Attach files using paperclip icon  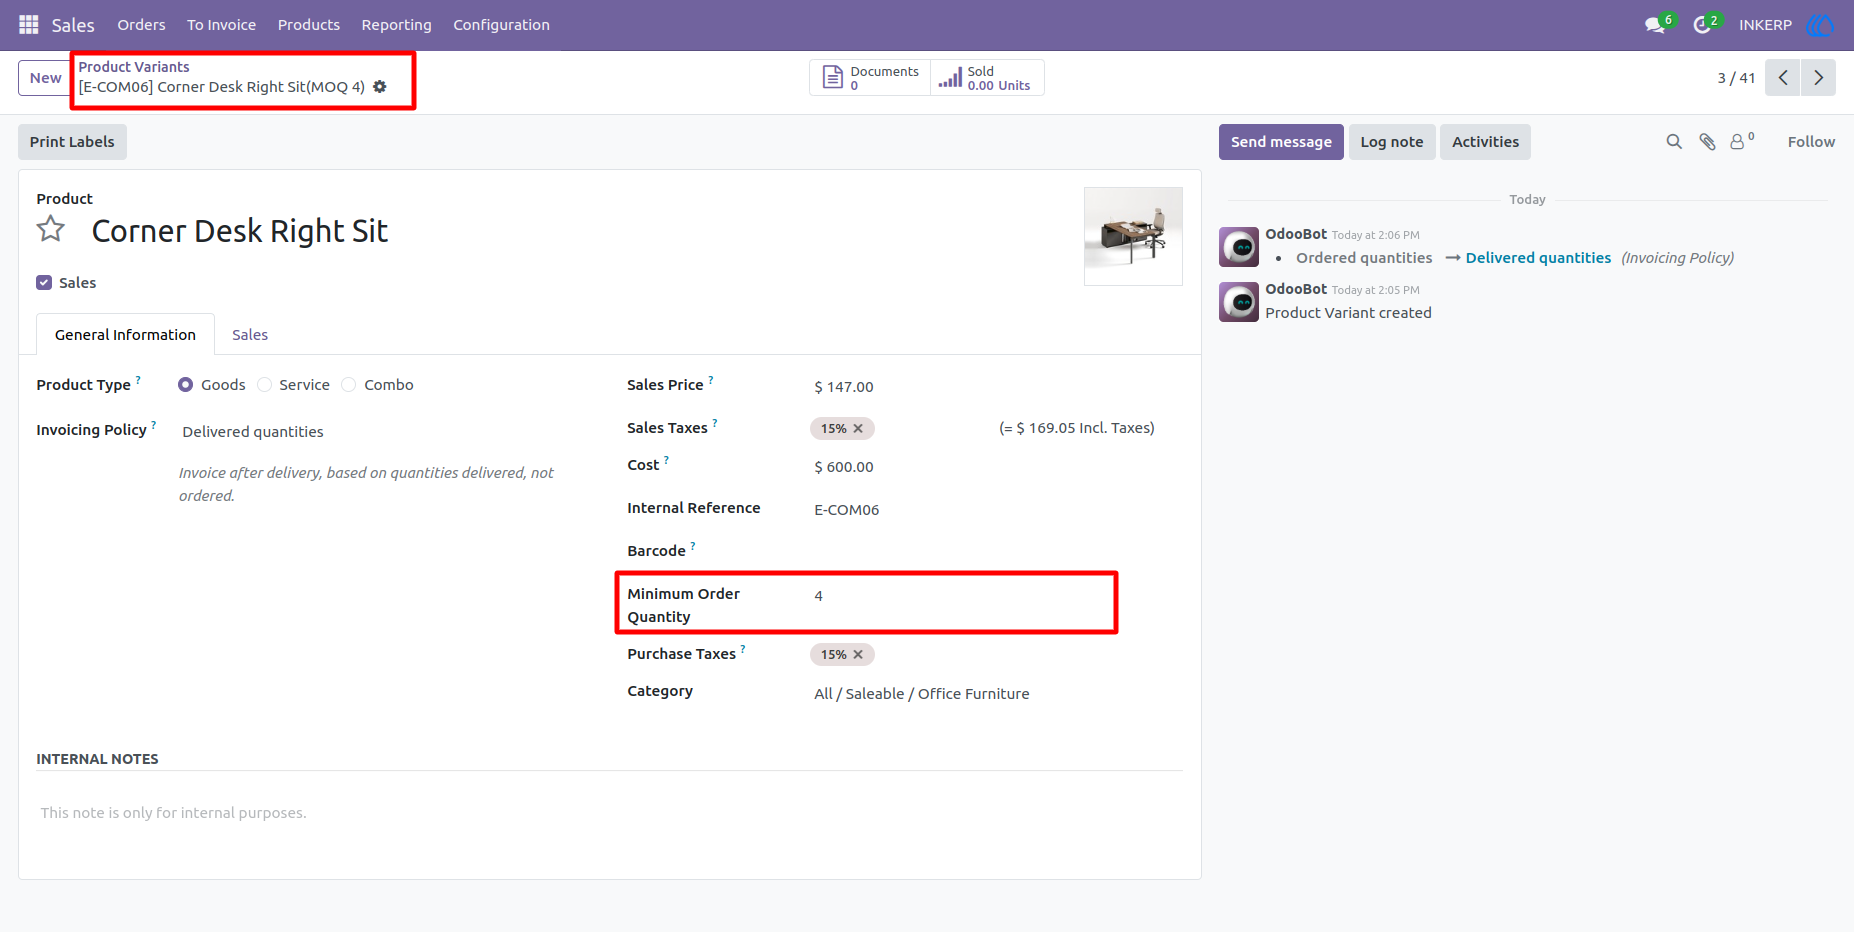coord(1708,142)
